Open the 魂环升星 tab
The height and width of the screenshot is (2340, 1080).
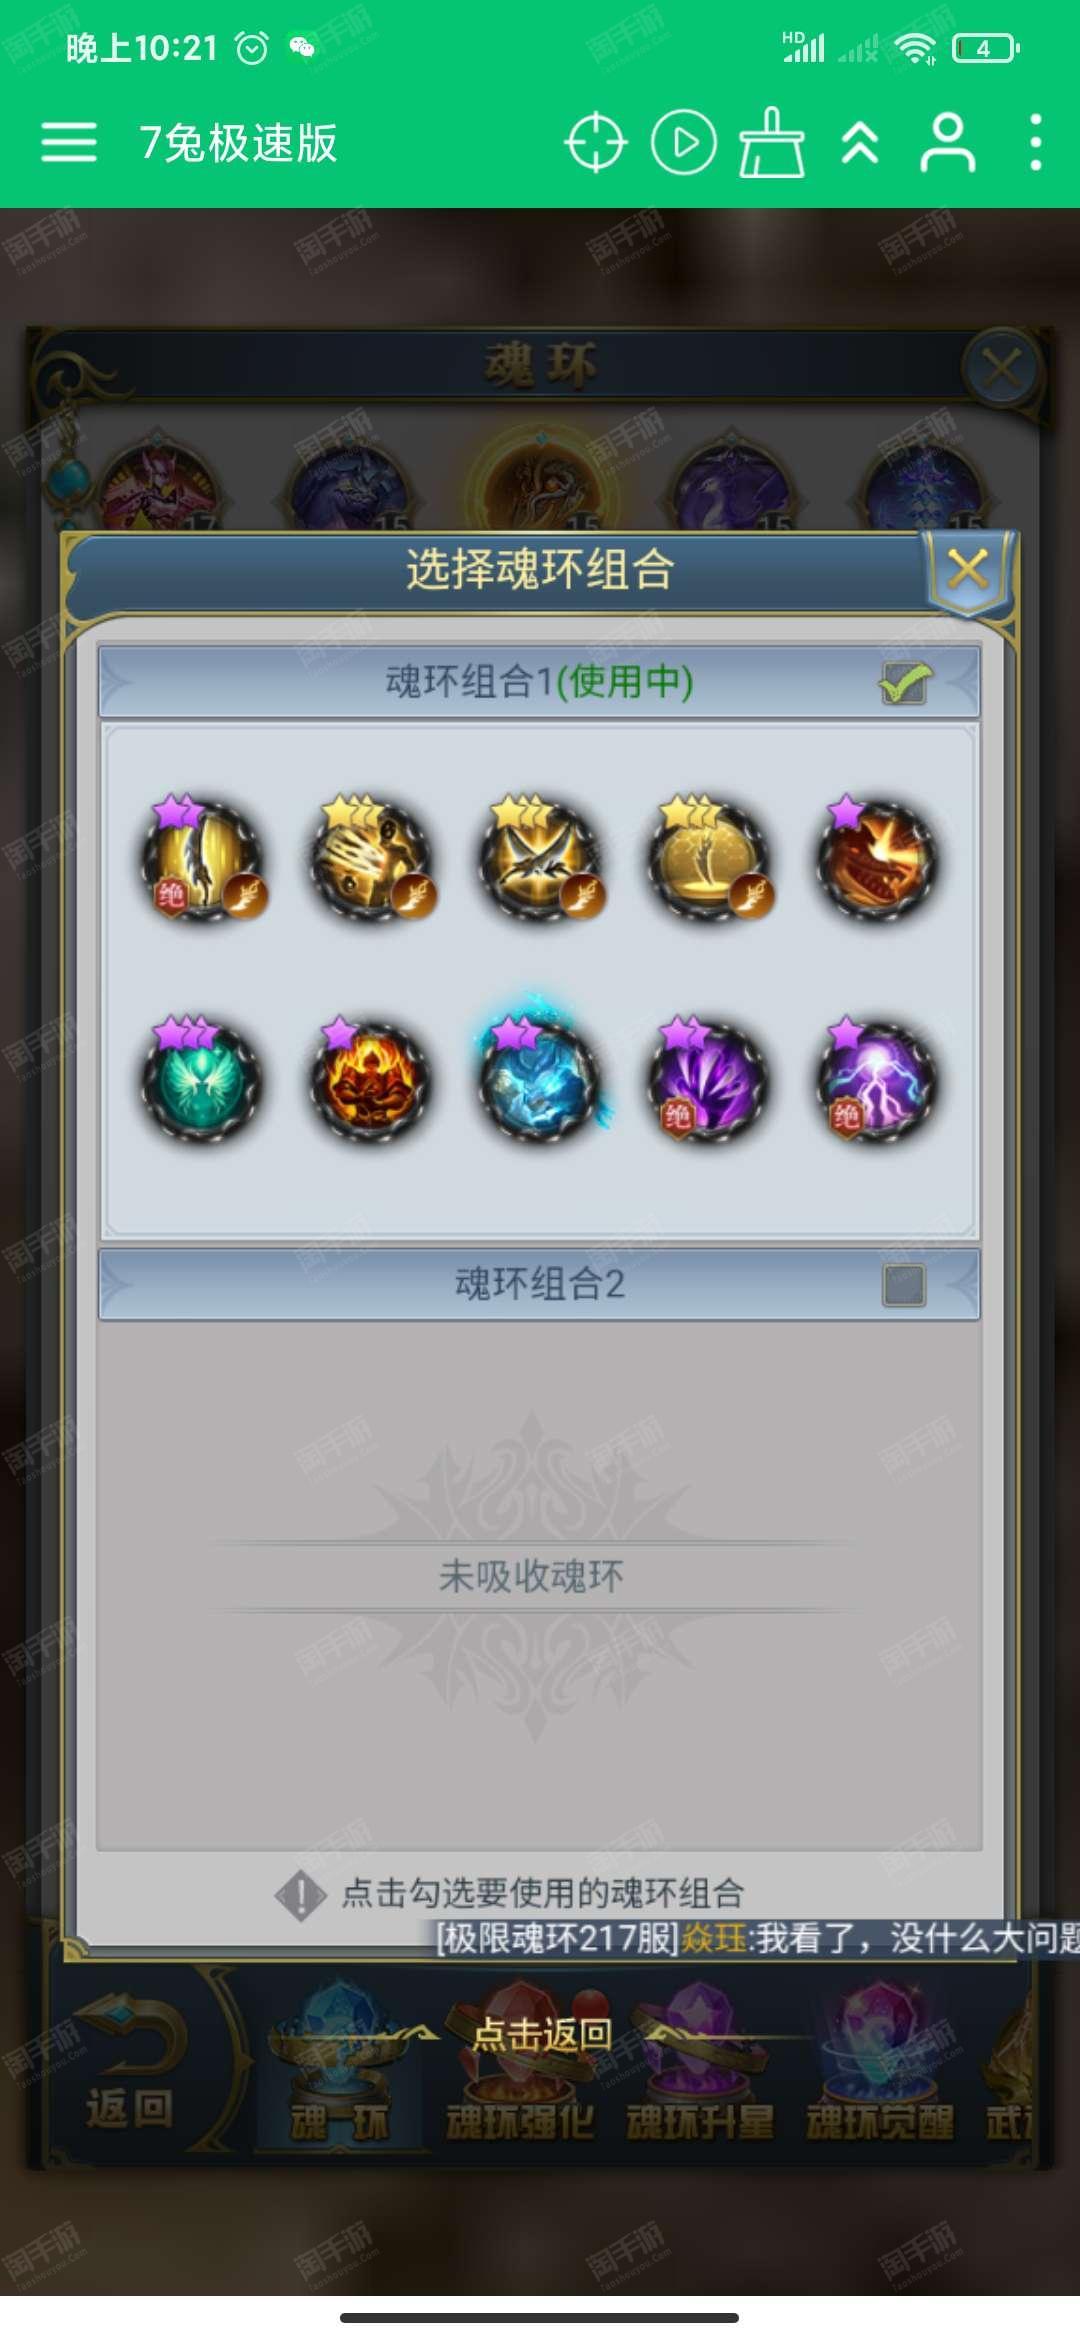coord(700,2122)
